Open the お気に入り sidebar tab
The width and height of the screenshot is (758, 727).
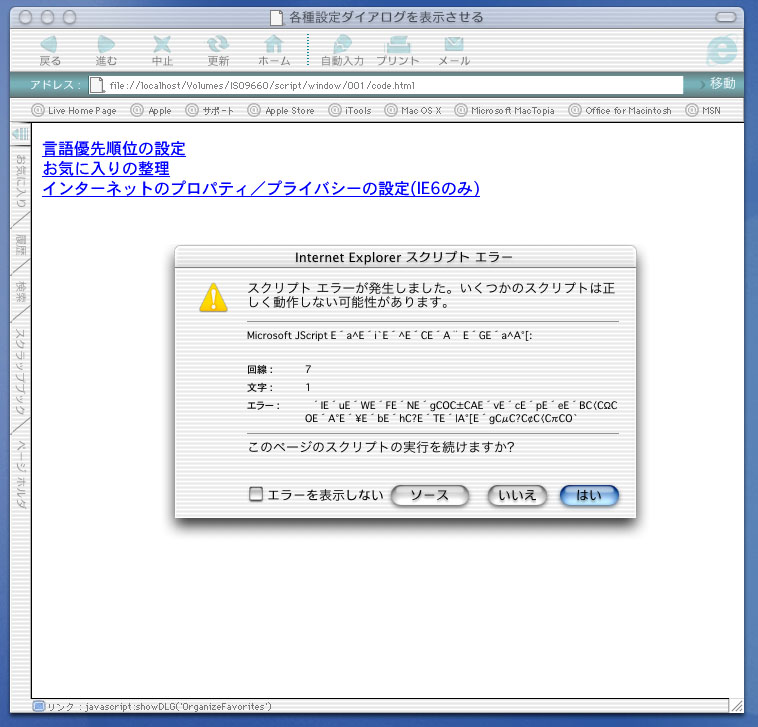pyautogui.click(x=20, y=180)
